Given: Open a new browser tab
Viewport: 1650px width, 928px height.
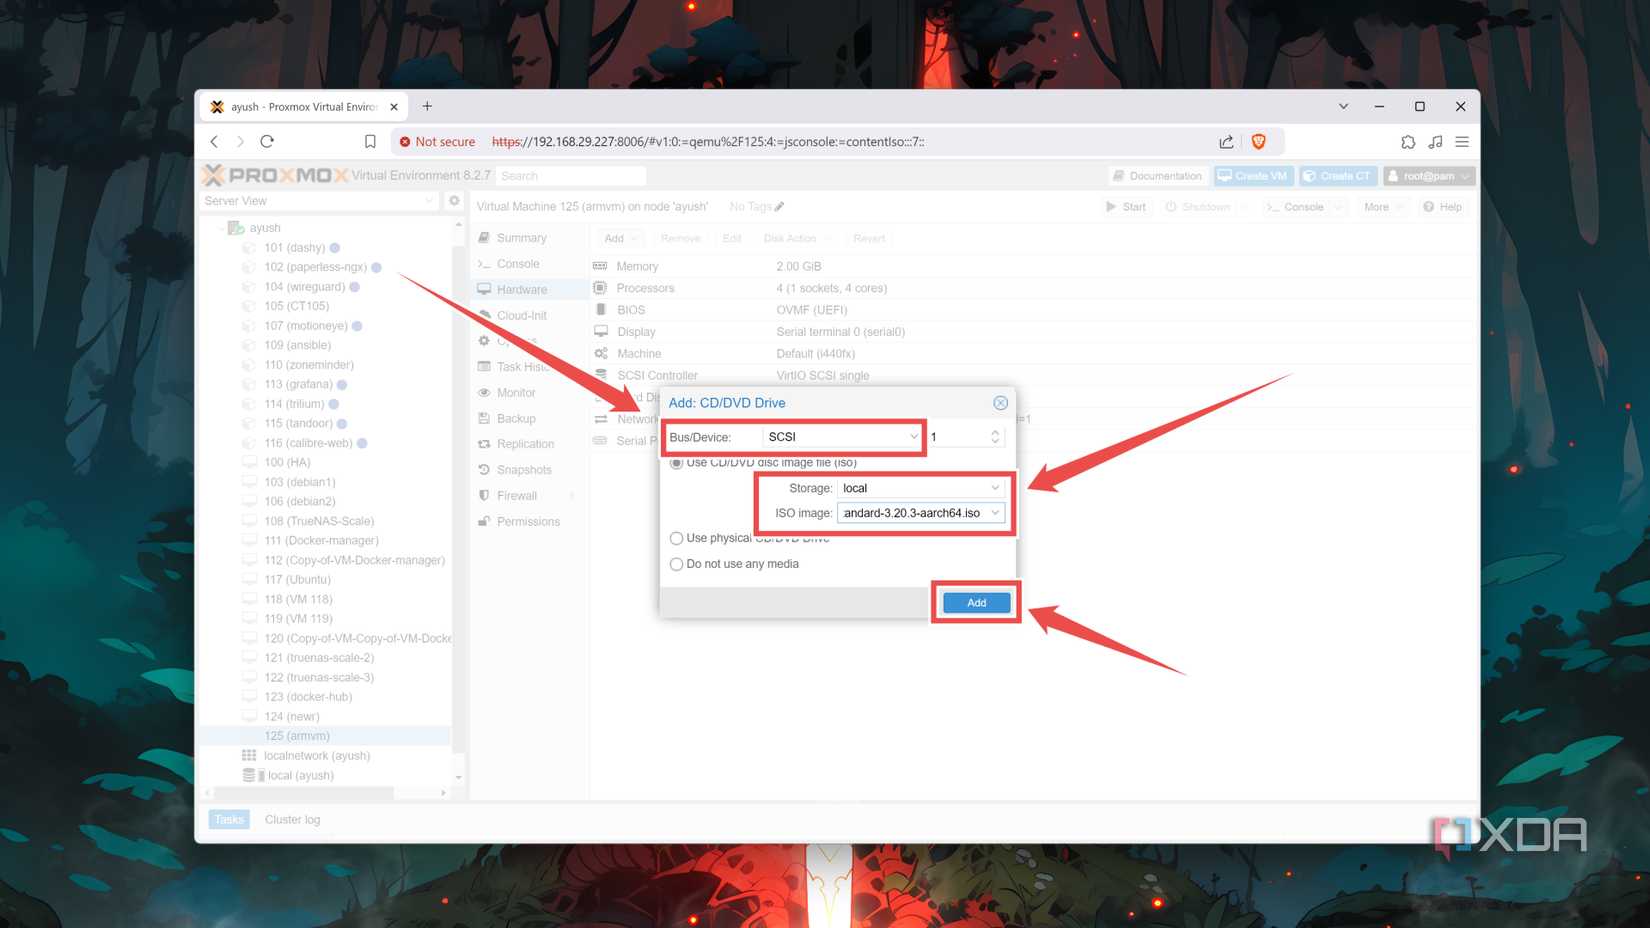Looking at the screenshot, I should tap(427, 106).
